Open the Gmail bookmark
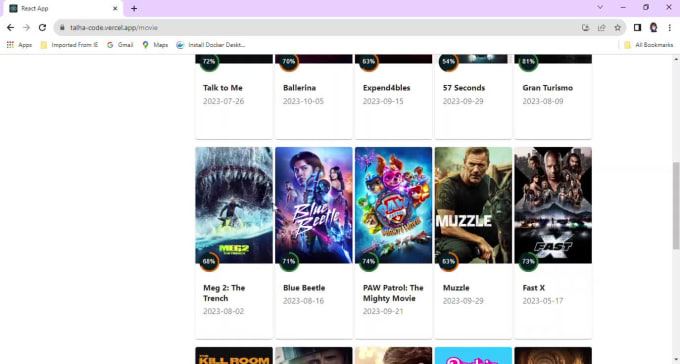The width and height of the screenshot is (680, 364). tap(120, 45)
